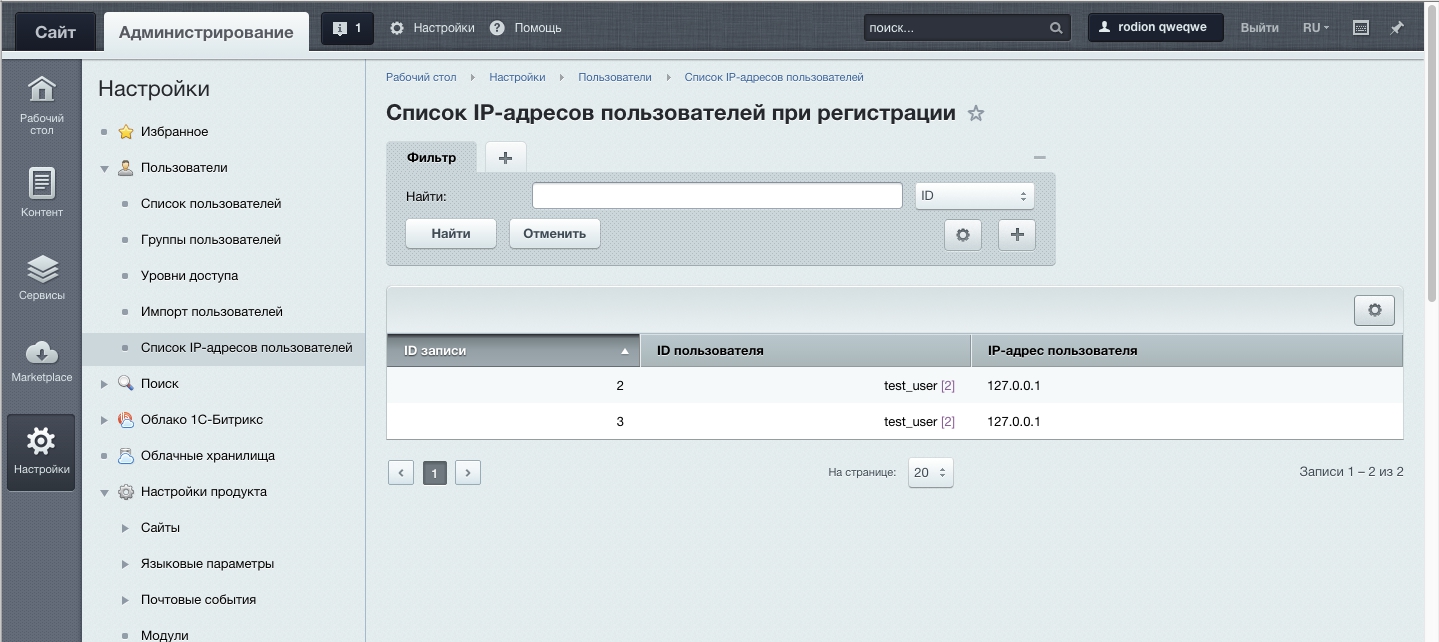The image size is (1439, 642).
Task: Open the ID field selector next to search
Action: [971, 195]
